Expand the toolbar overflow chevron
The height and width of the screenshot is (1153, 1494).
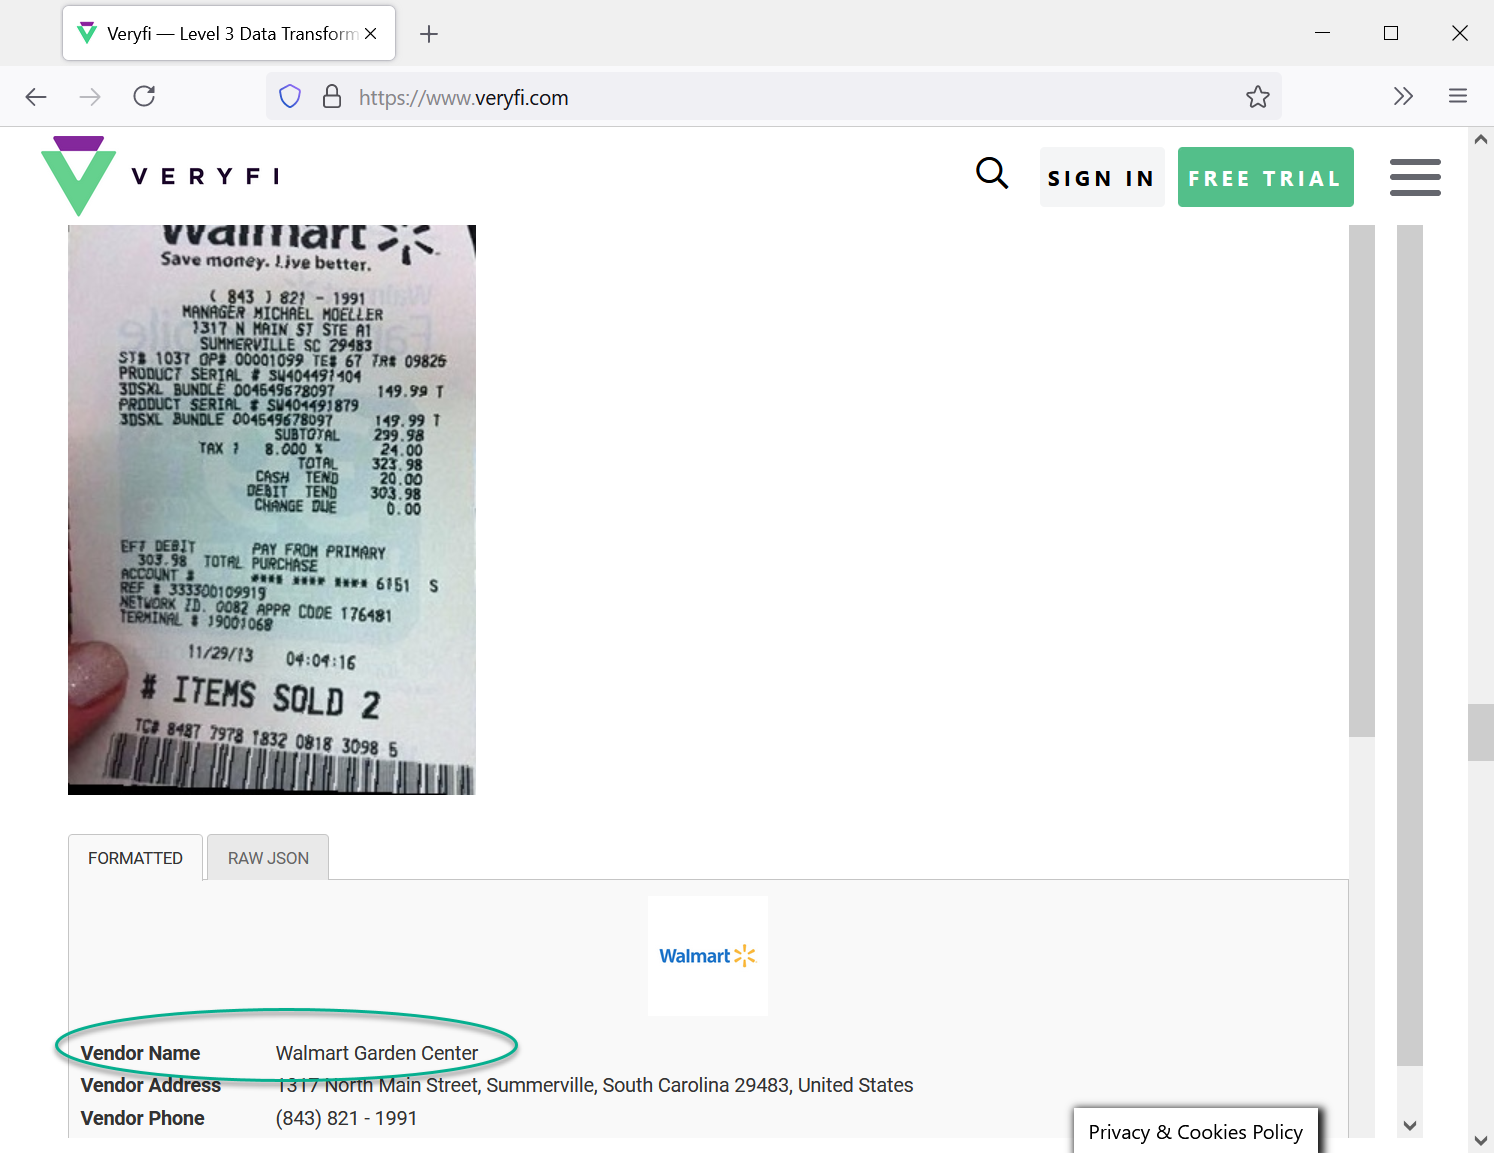pyautogui.click(x=1403, y=97)
